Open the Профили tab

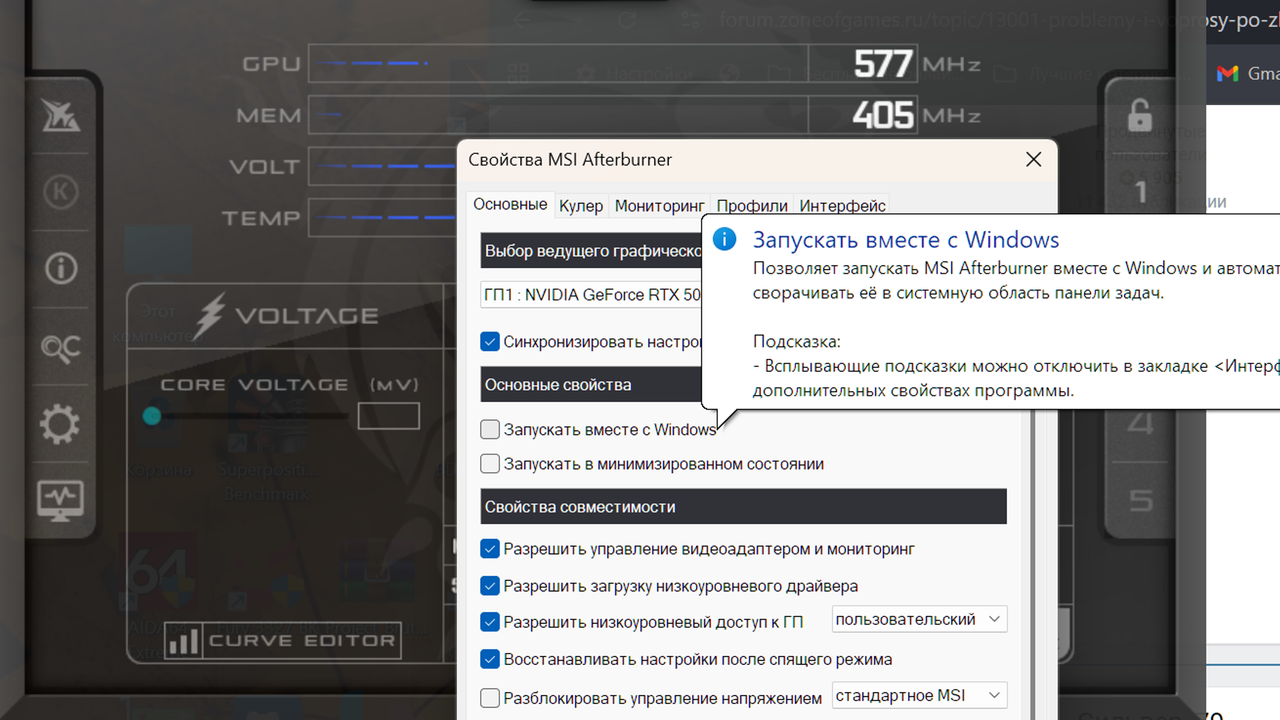point(752,206)
